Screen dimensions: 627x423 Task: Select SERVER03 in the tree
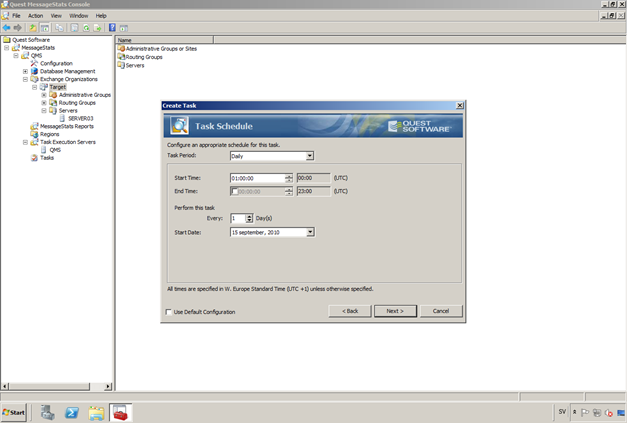click(x=80, y=118)
